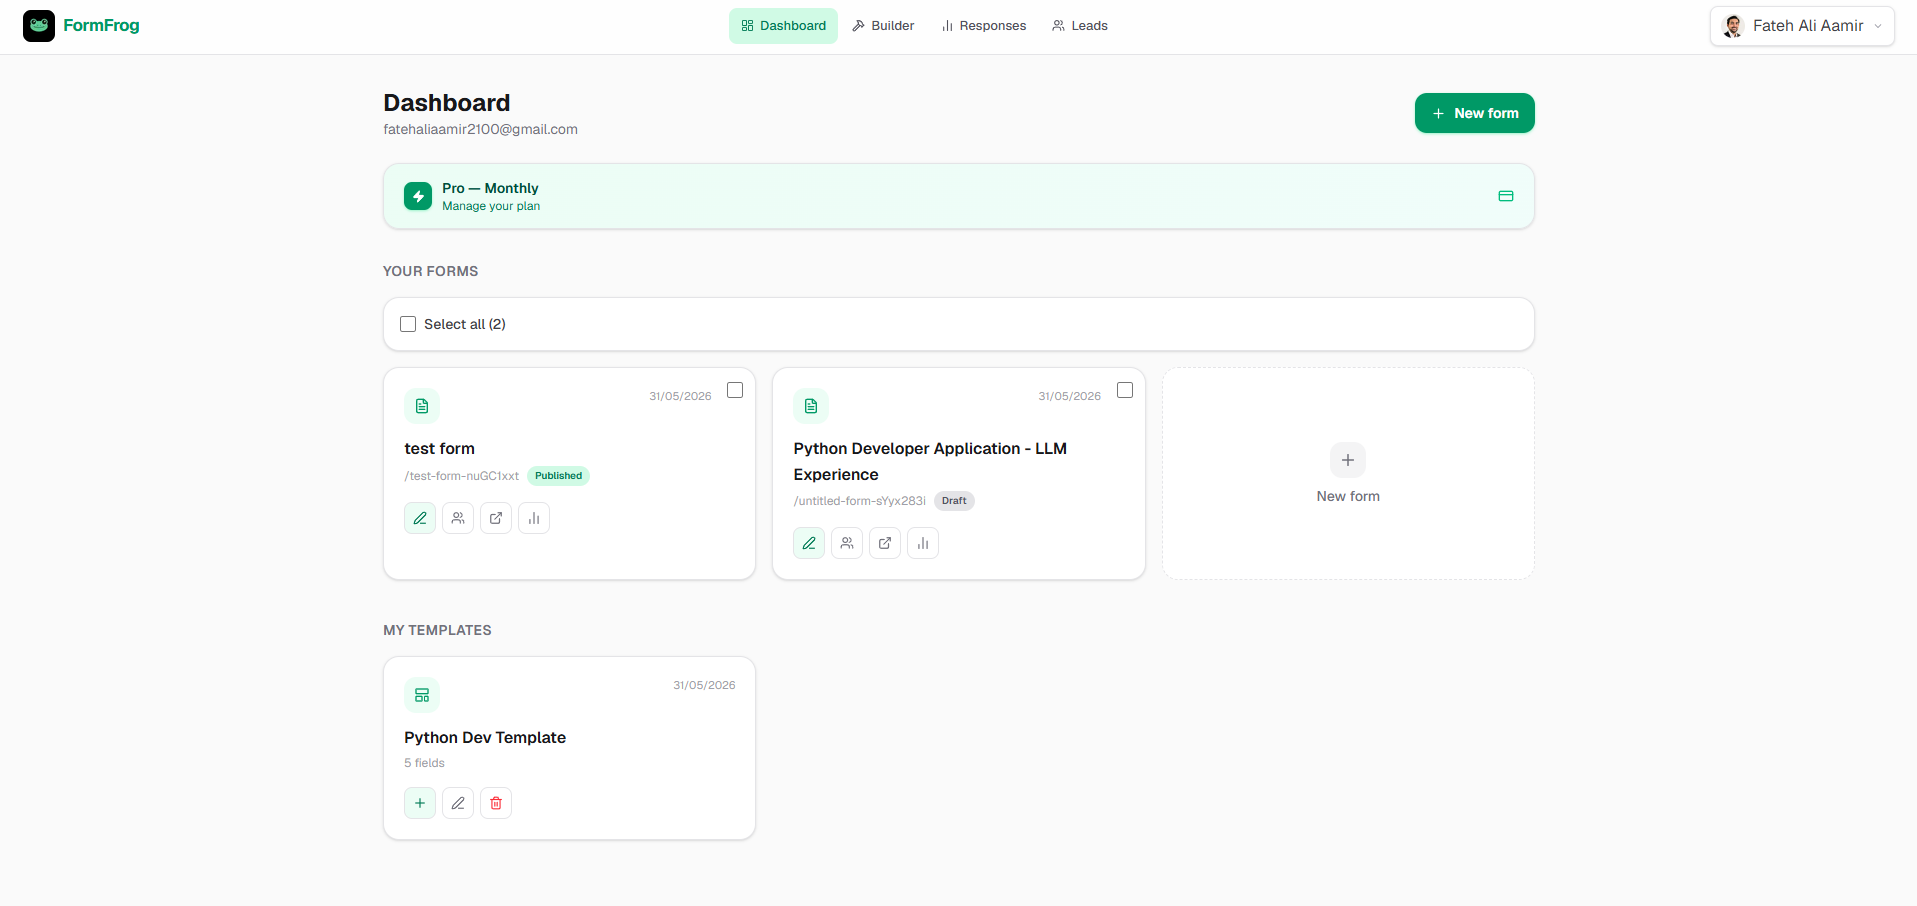
Task: Click the Pro — Monthly plan label
Action: click(x=490, y=188)
